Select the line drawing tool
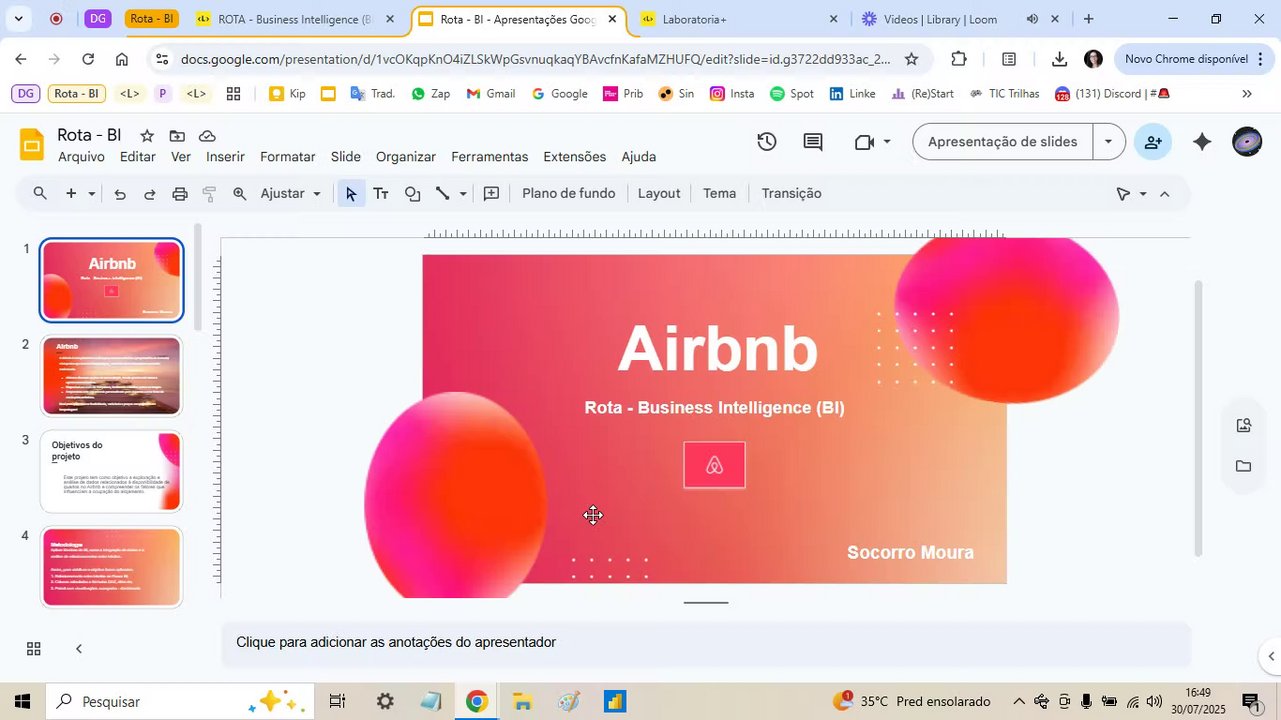Screen dimensions: 1281x720 point(442,194)
